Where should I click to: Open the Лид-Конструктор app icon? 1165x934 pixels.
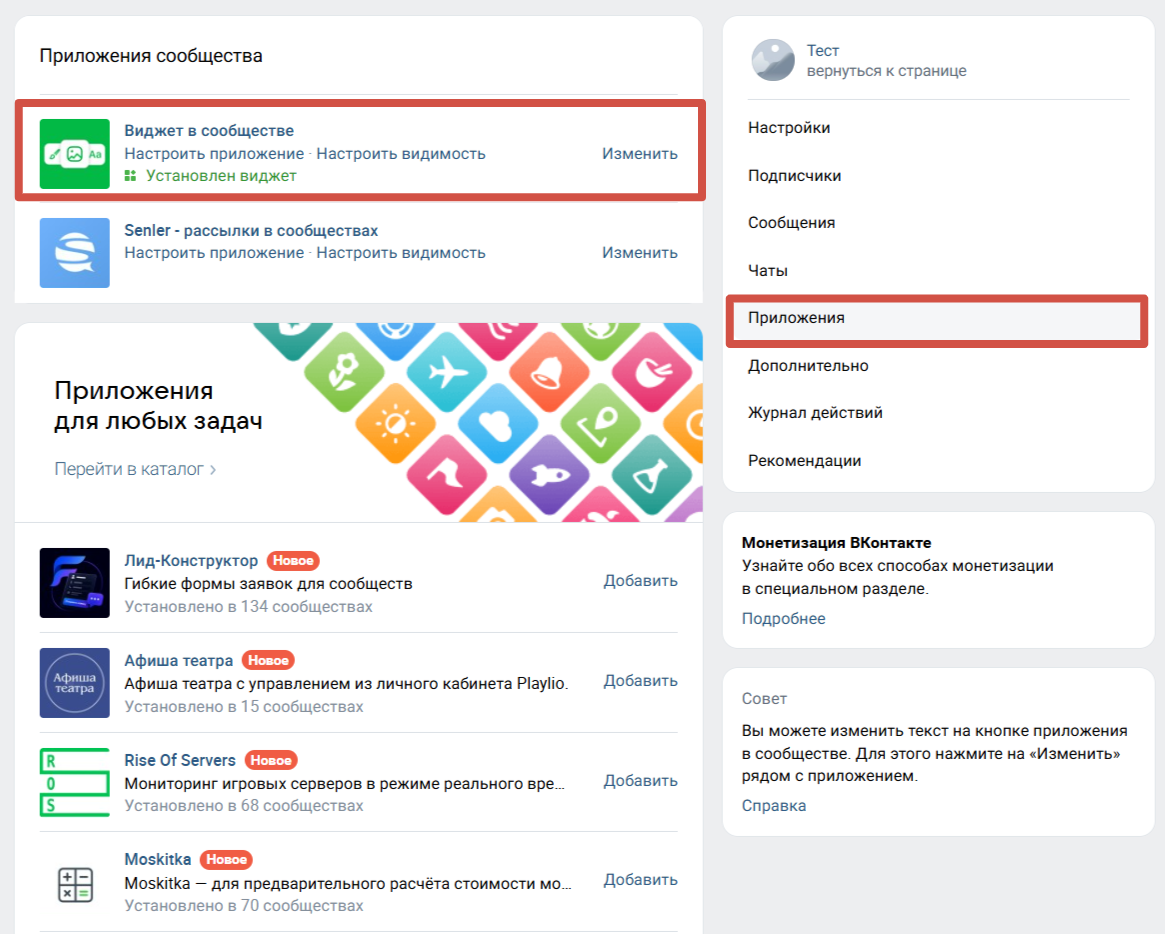74,583
